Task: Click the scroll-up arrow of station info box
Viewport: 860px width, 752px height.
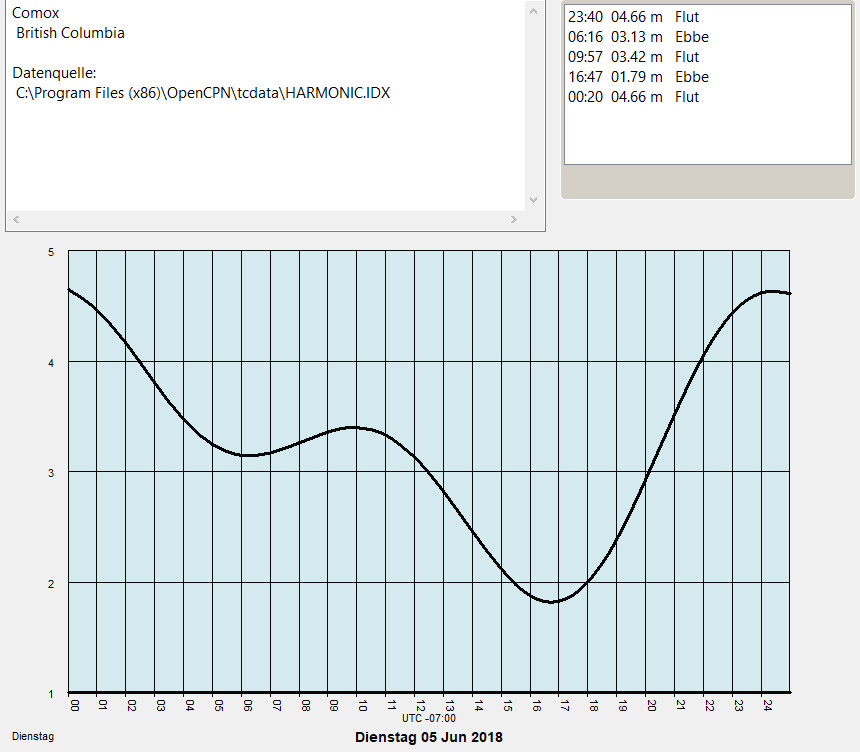Action: [533, 9]
